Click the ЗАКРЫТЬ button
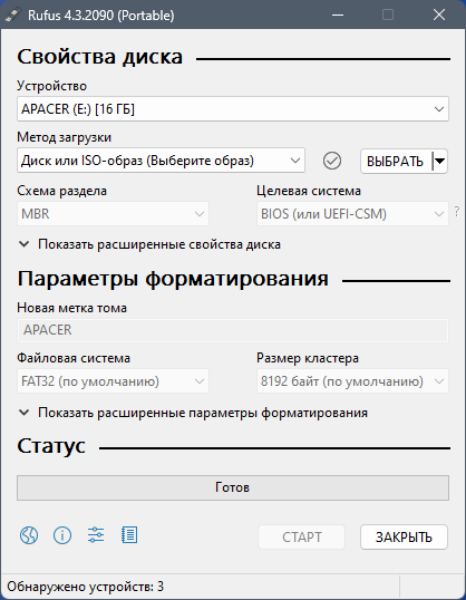Image resolution: width=466 pixels, height=600 pixels. tap(404, 537)
